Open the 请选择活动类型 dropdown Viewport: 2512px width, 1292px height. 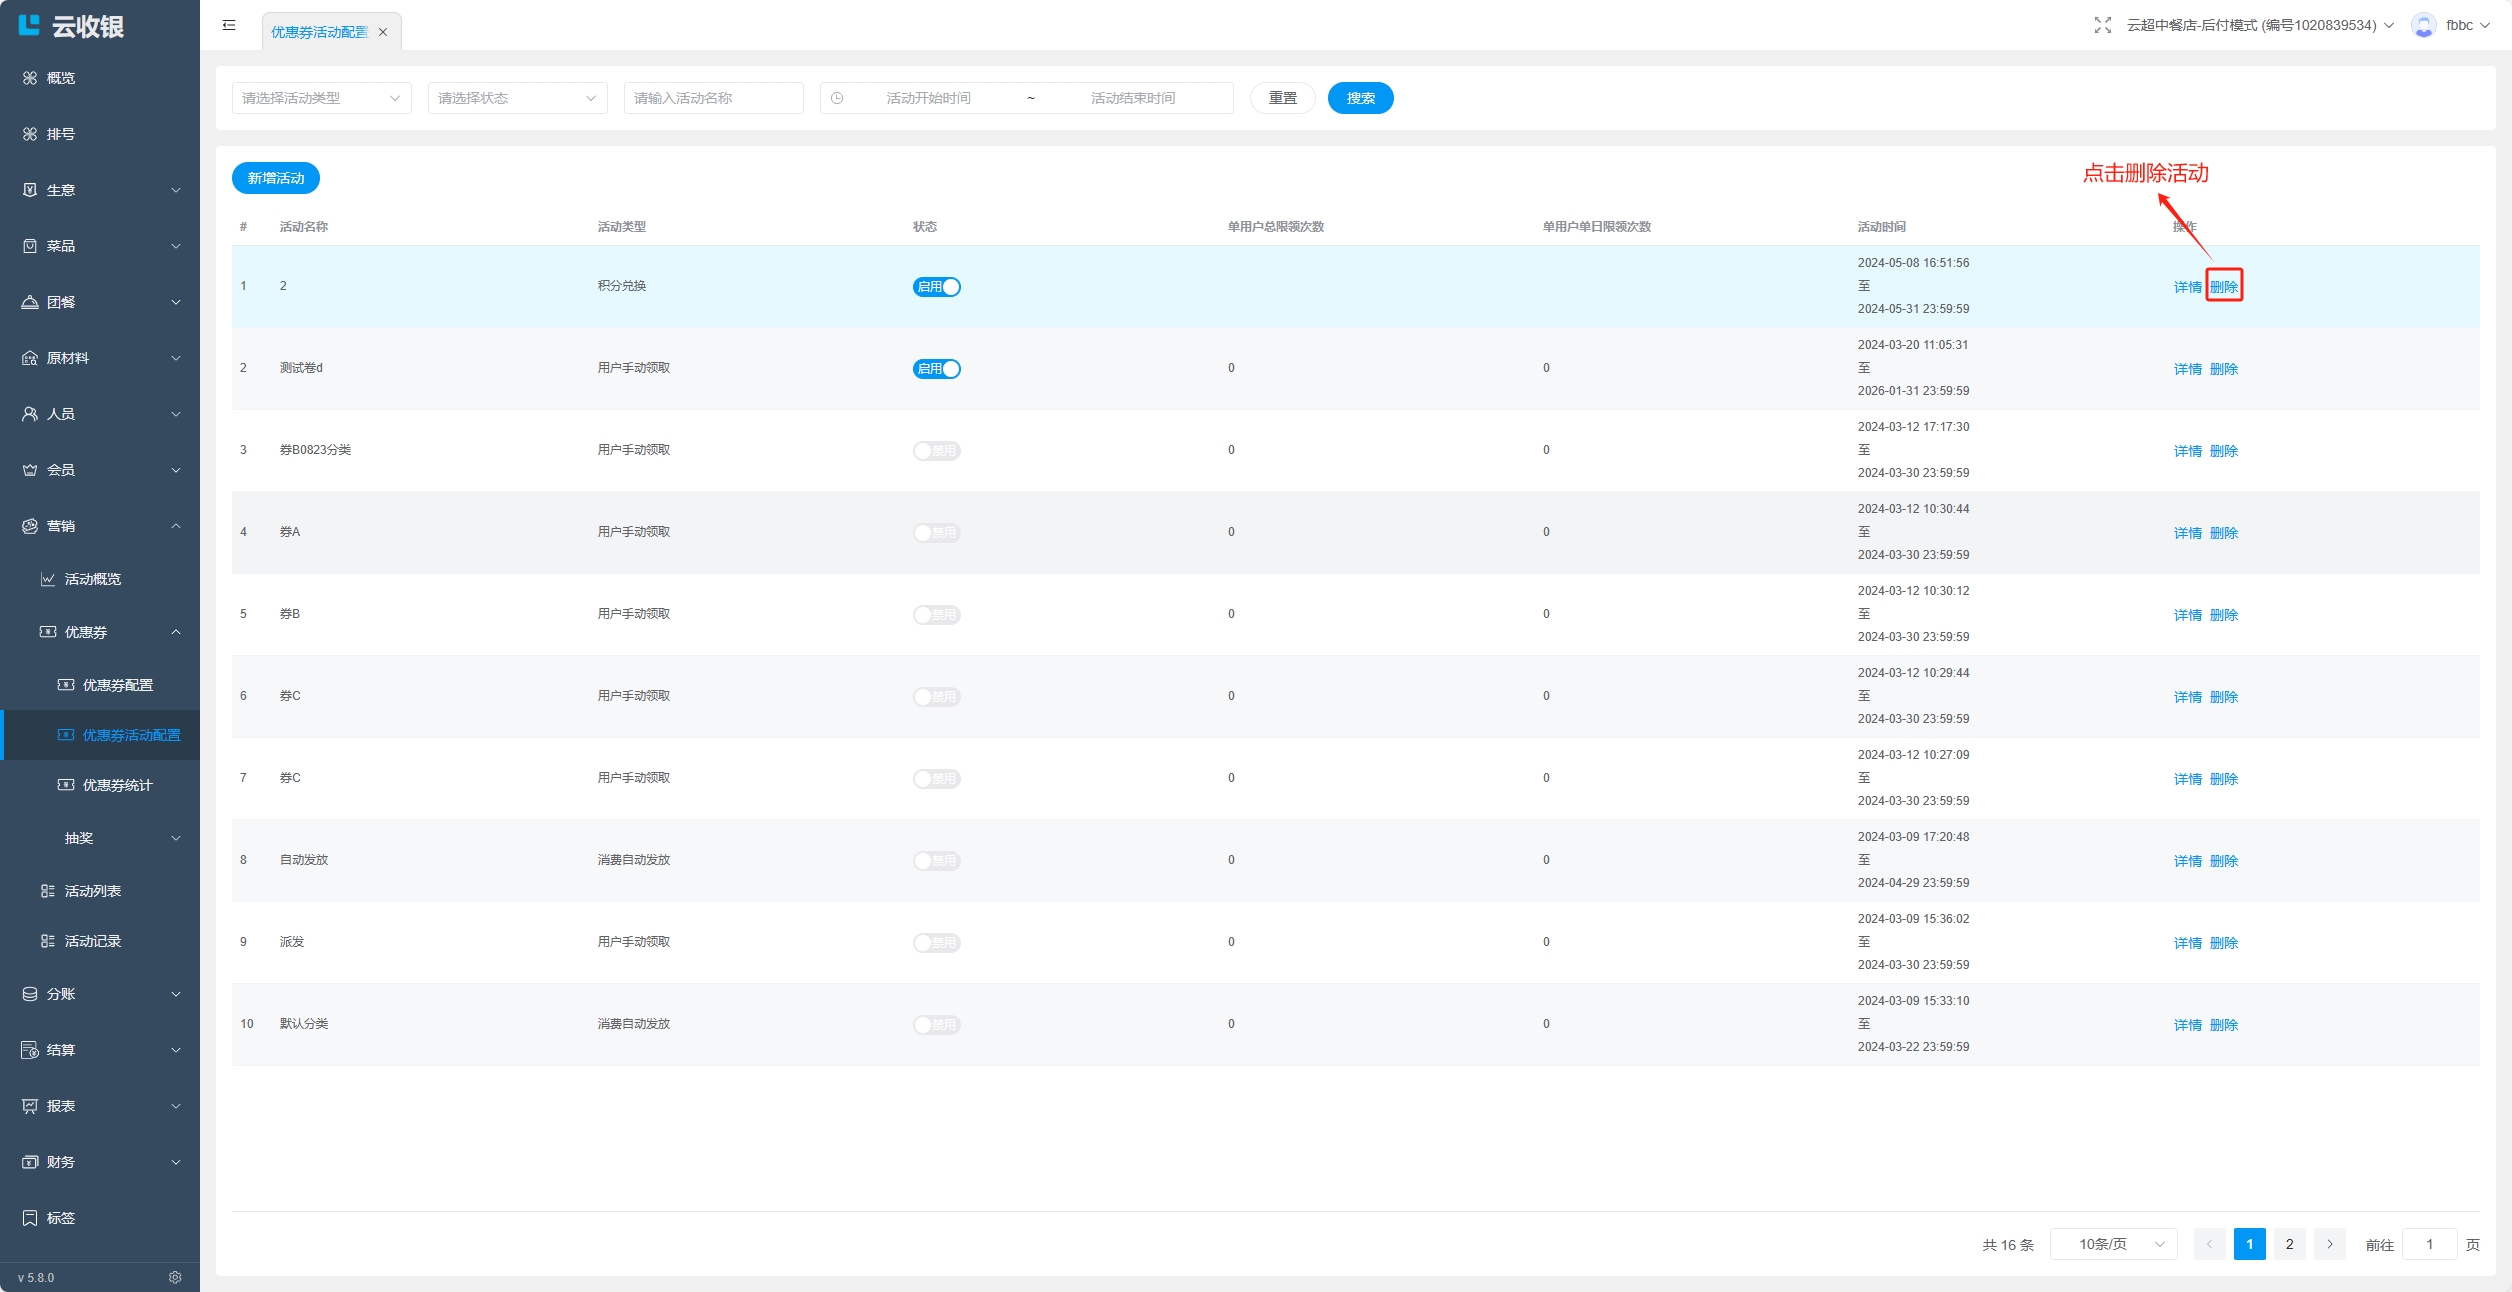click(x=321, y=98)
